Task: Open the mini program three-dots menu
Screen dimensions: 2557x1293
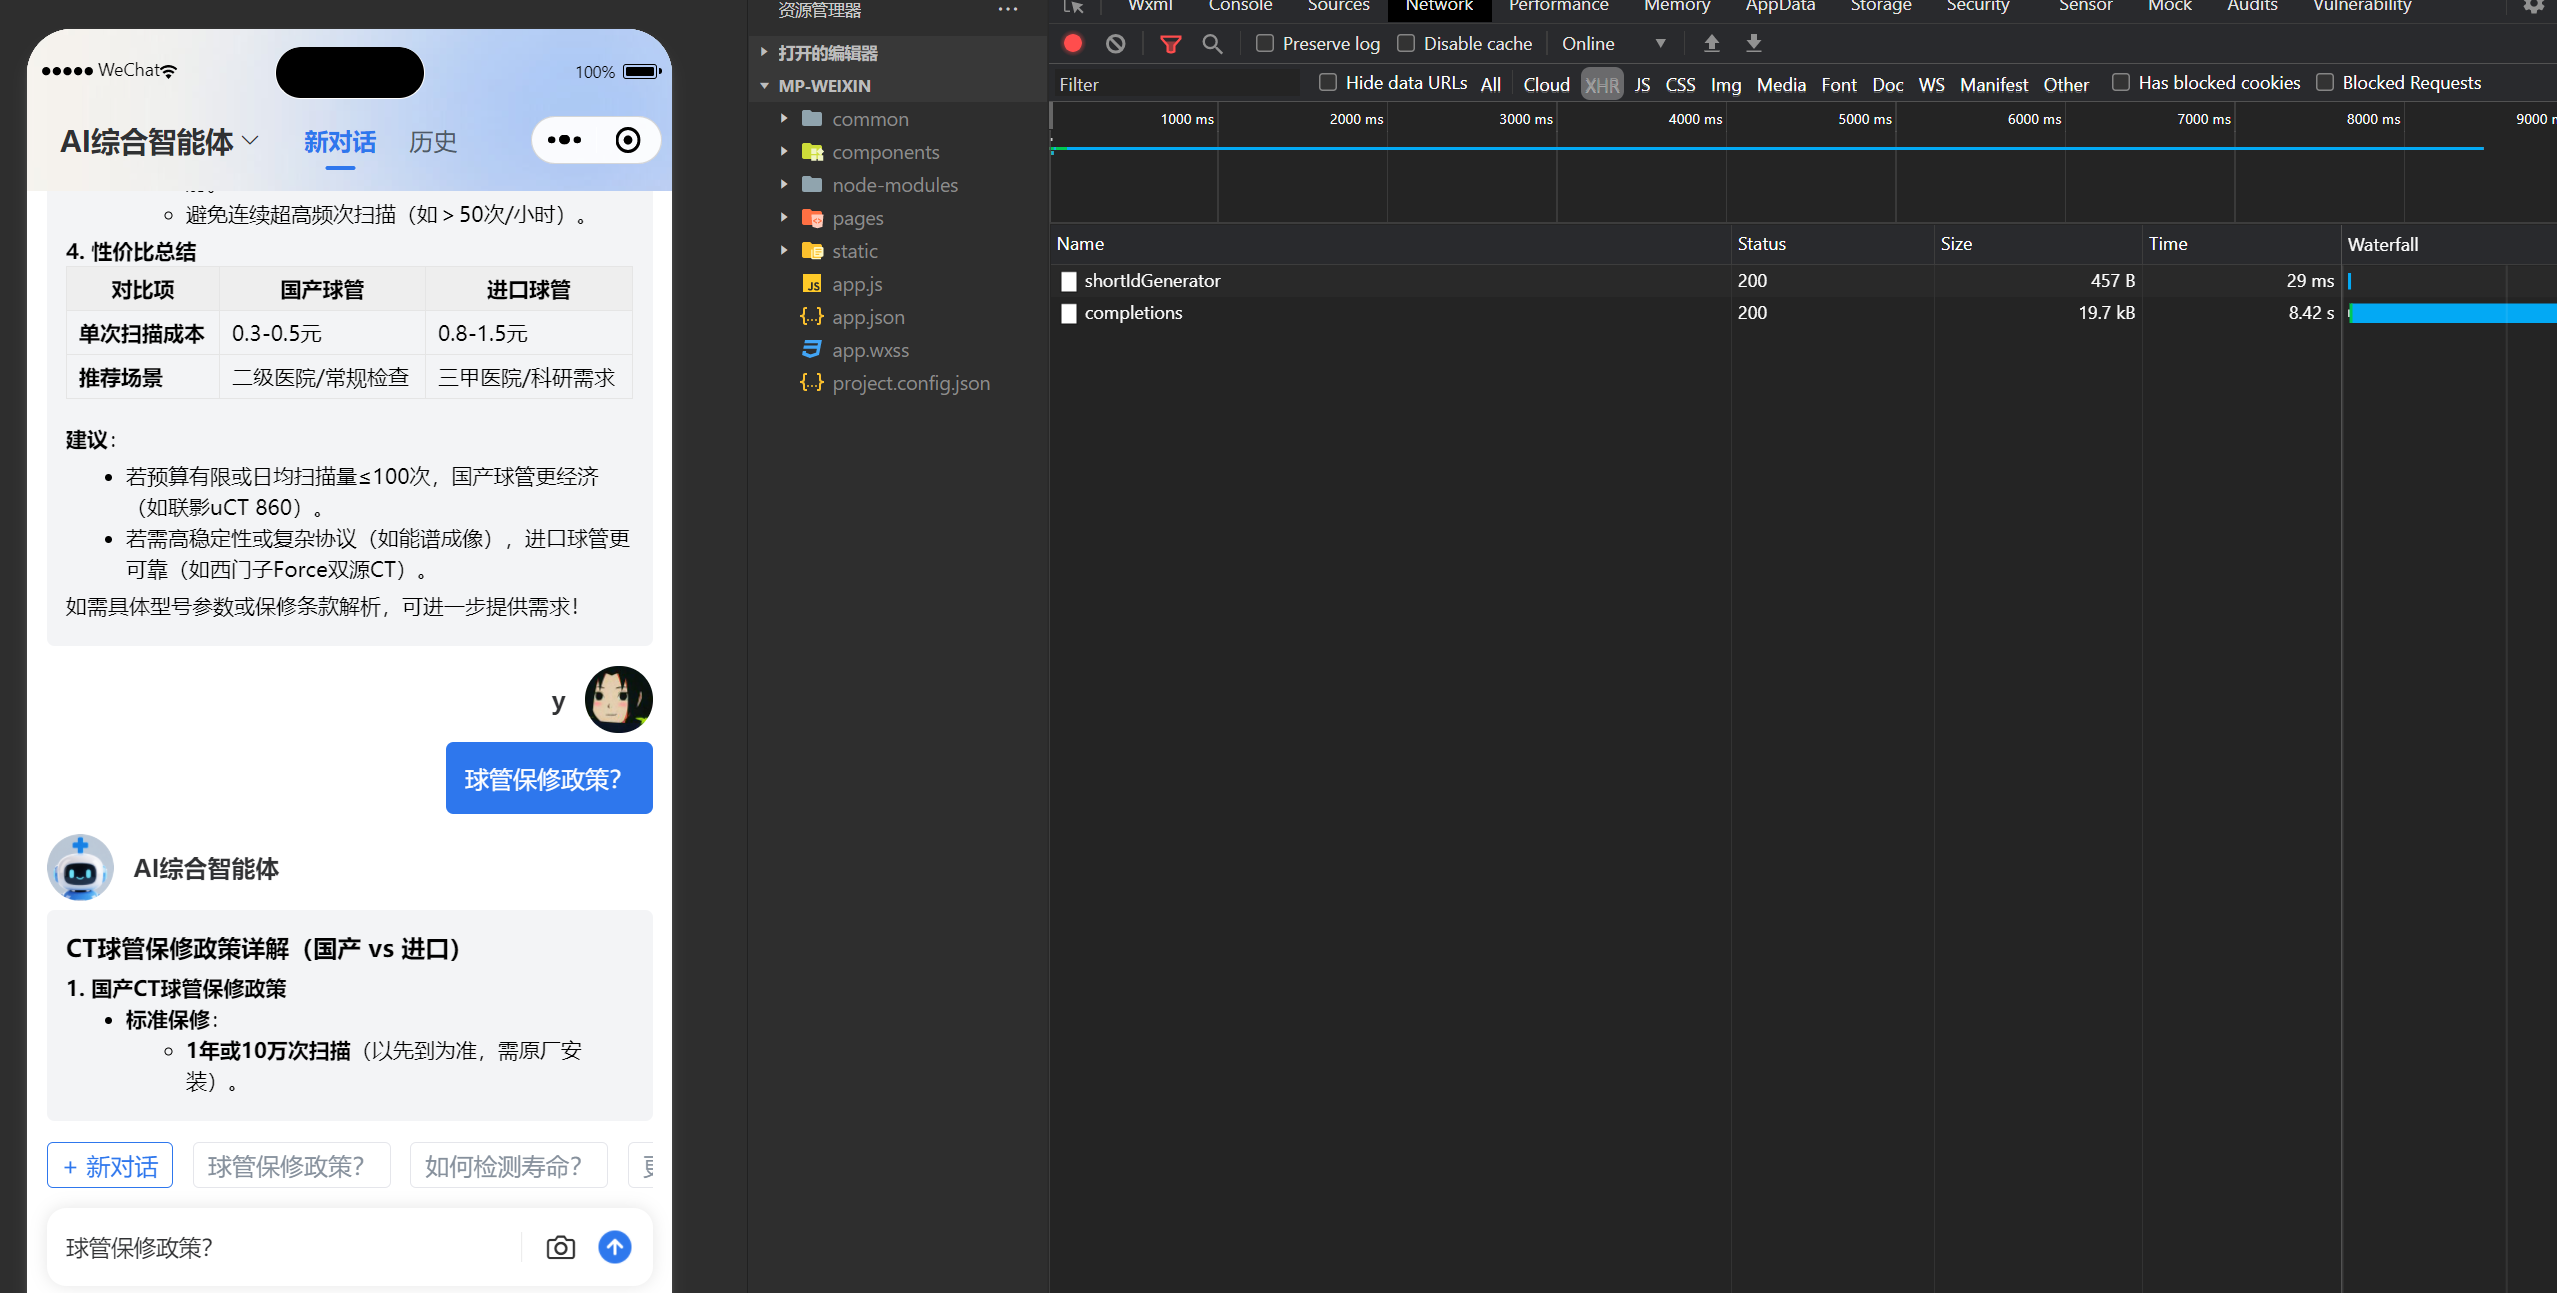Action: 564,140
